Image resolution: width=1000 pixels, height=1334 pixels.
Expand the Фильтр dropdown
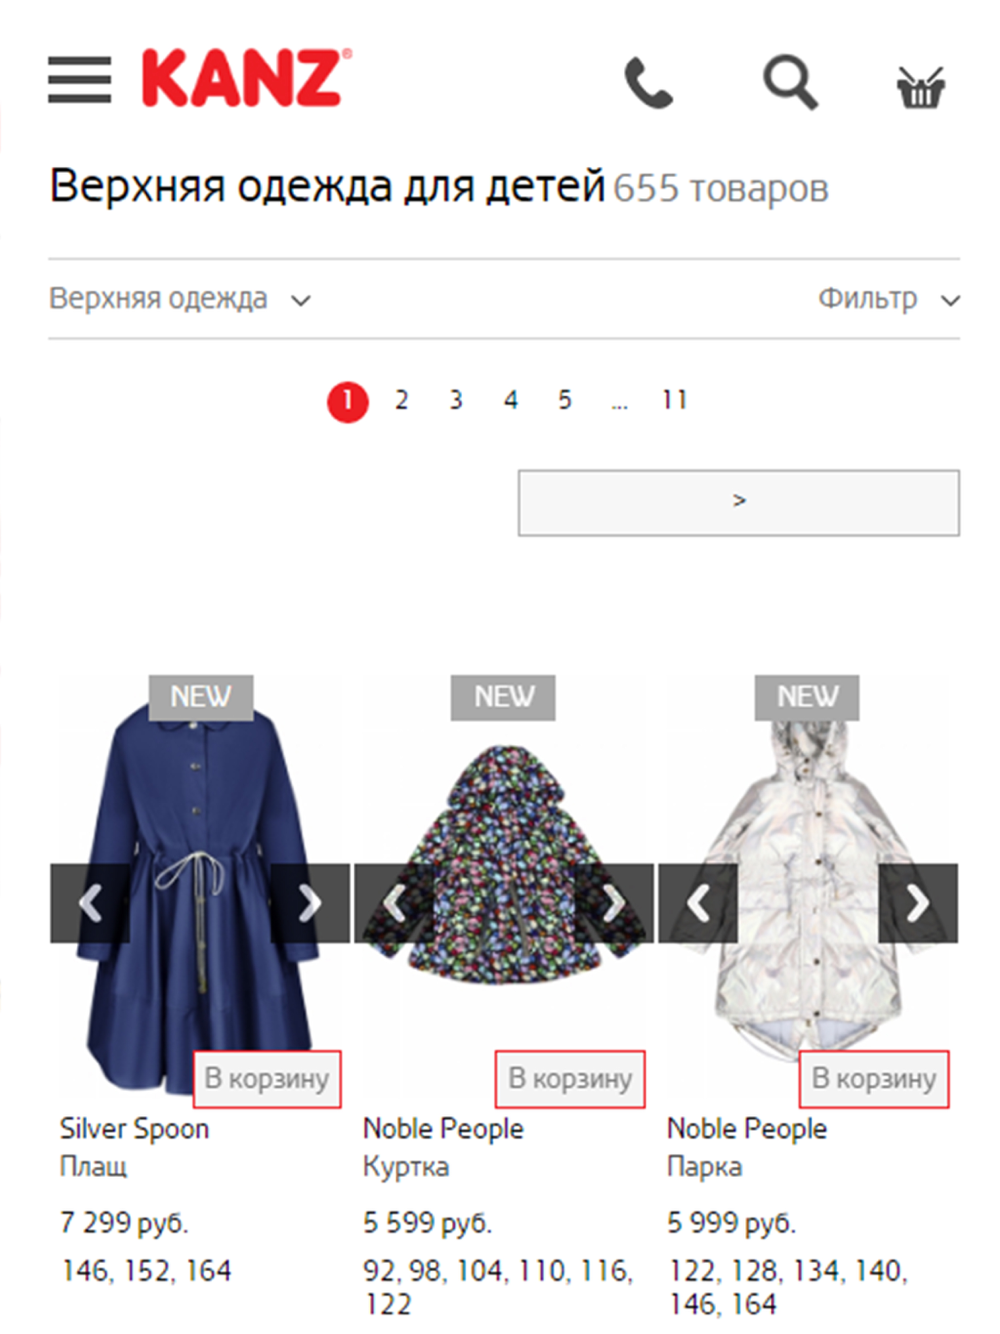coord(889,299)
